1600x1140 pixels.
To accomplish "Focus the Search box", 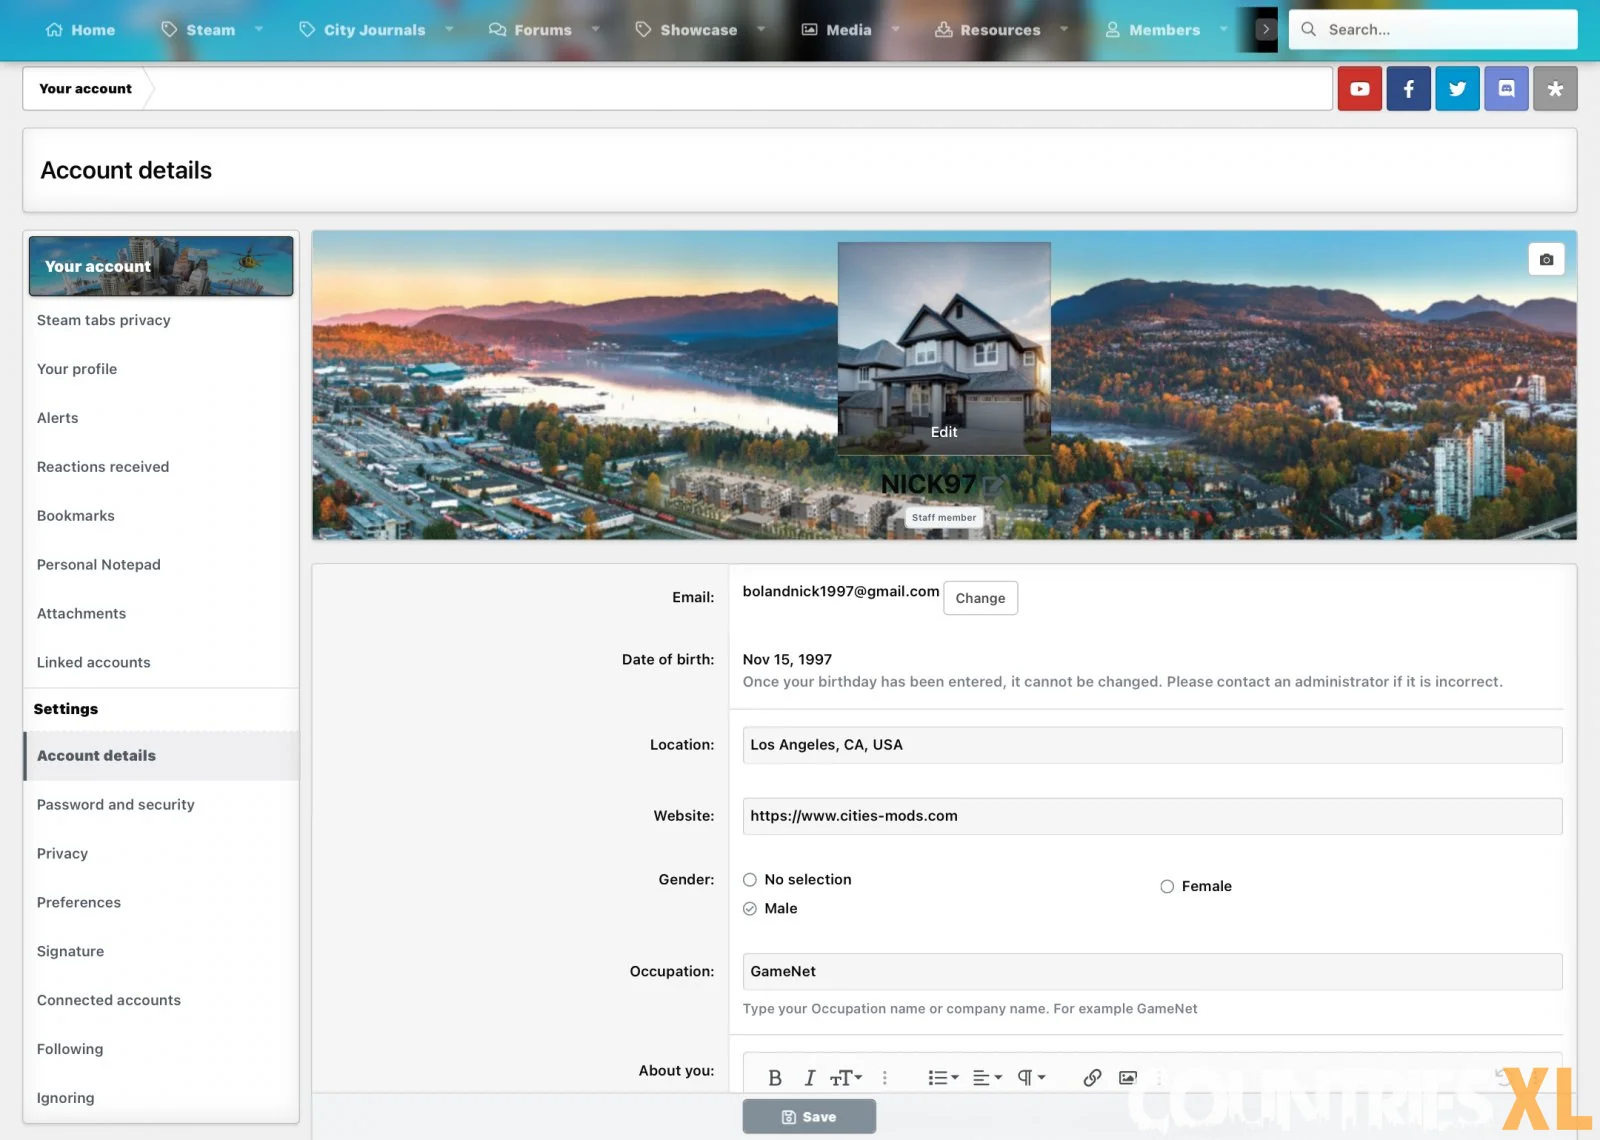I will click(x=1433, y=30).
